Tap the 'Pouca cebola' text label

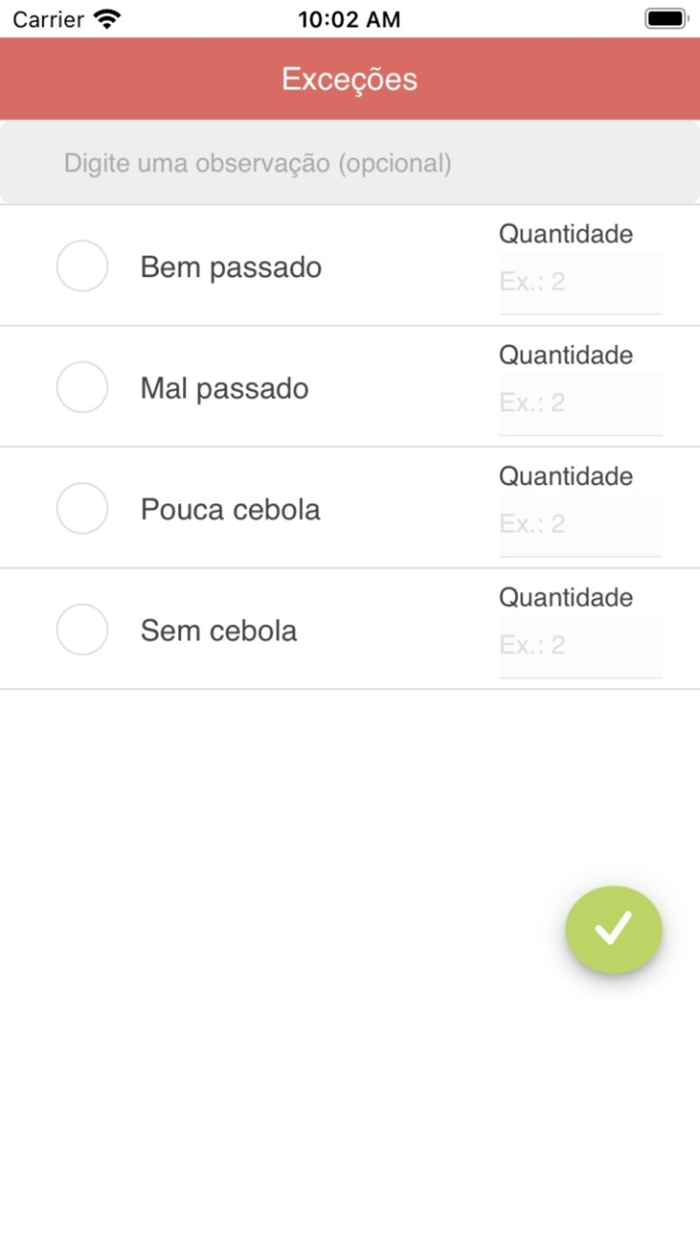[230, 510]
